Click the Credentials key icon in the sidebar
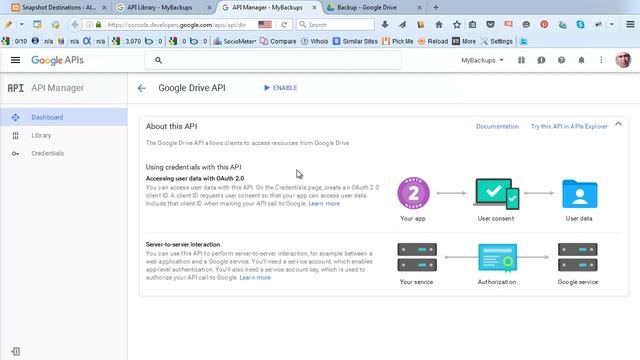This screenshot has height=360, width=640. [16, 153]
